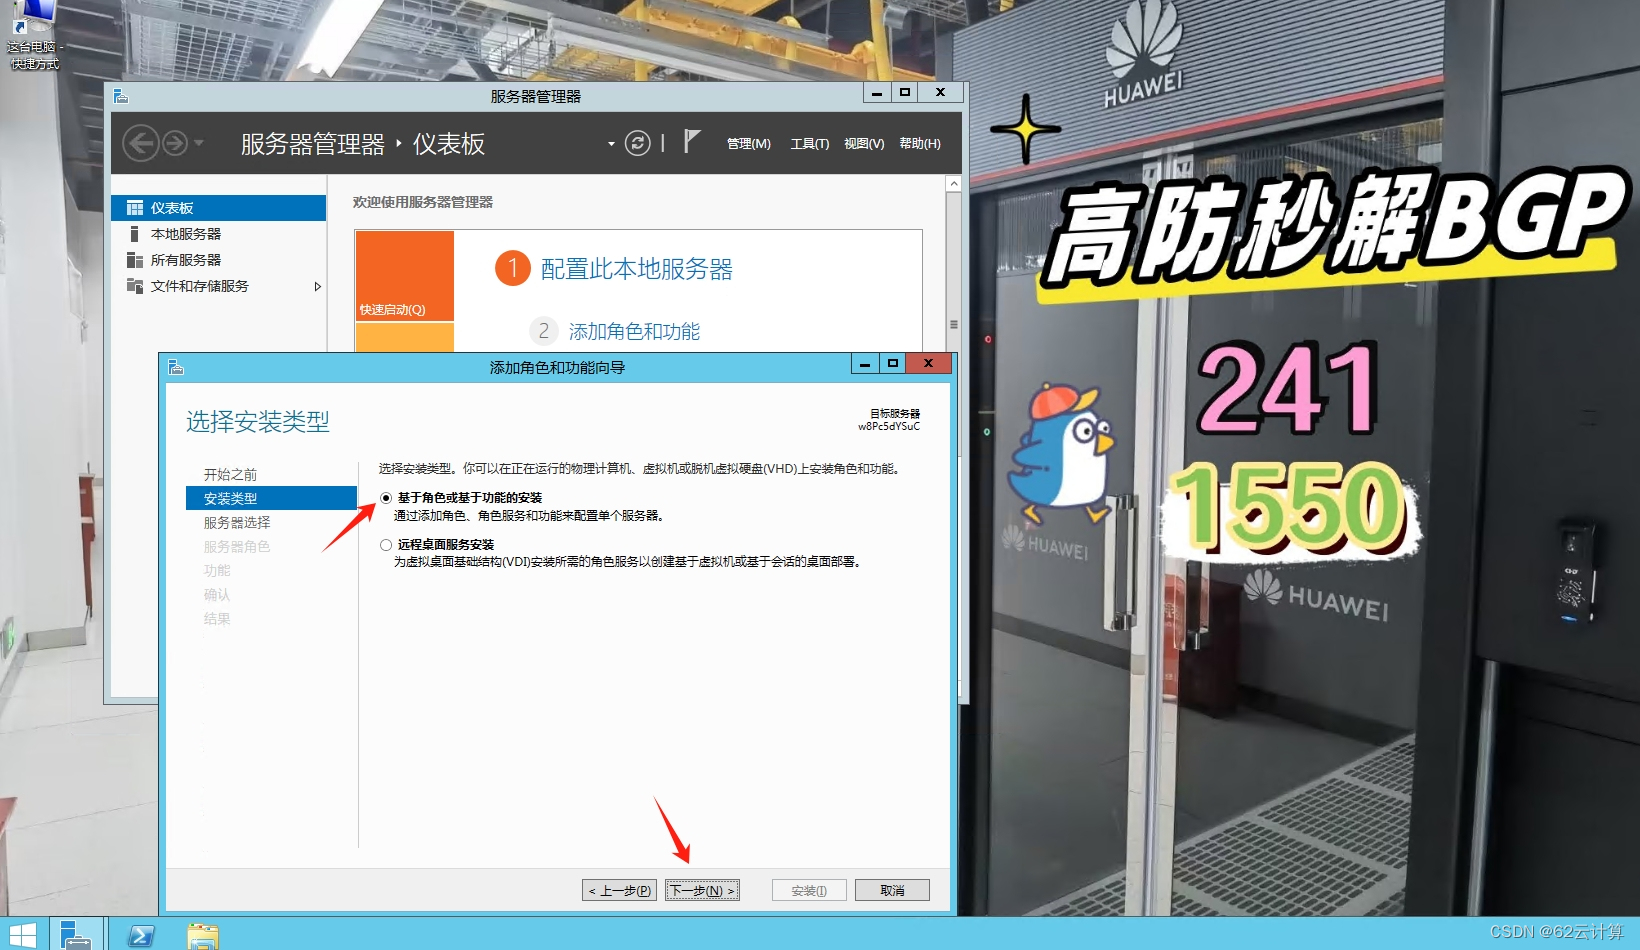This screenshot has height=950, width=1640.
Task: Open the 视图(V) menu
Action: coord(864,144)
